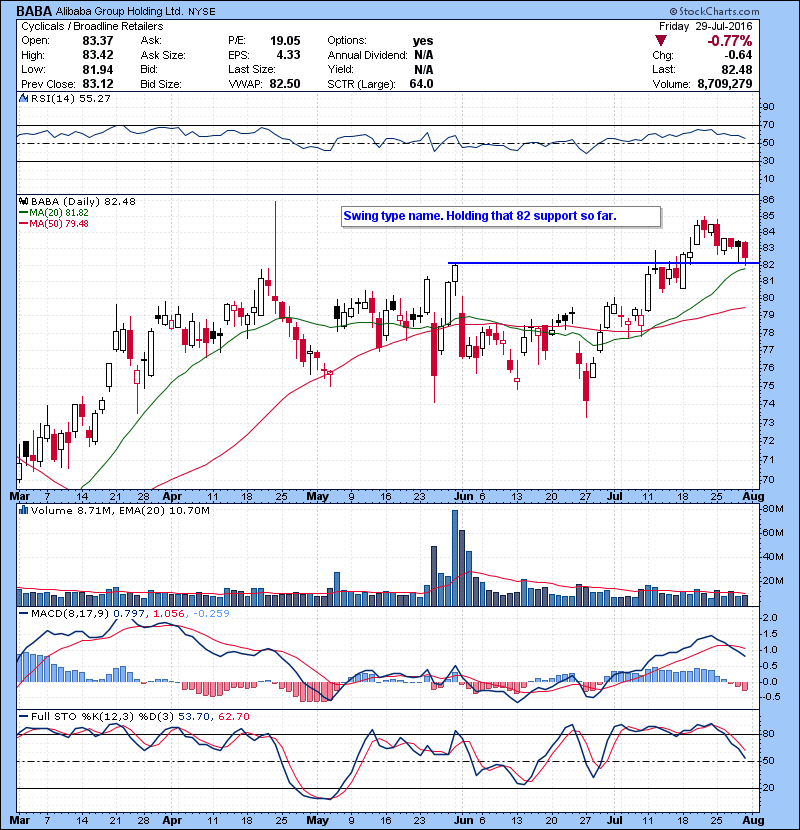Click the 'Jun' label on price chart axis
This screenshot has height=830, width=800.
point(463,497)
